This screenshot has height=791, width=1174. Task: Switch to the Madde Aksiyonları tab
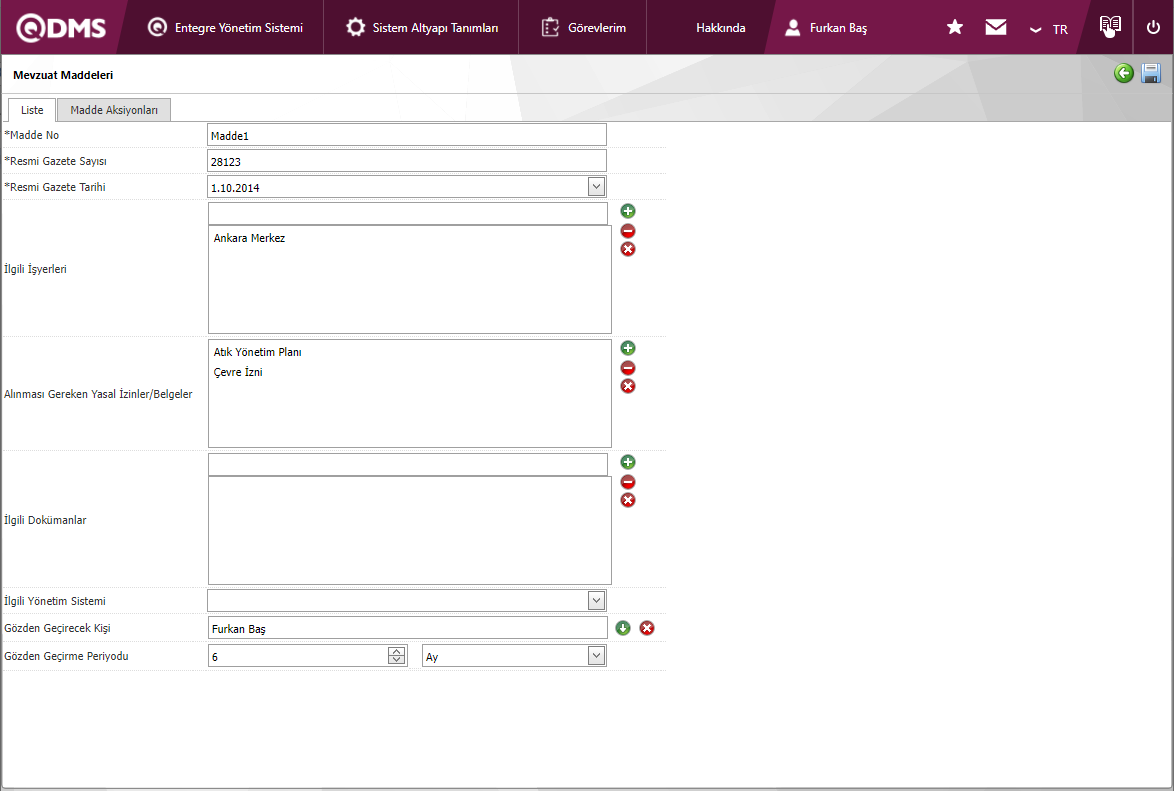coord(114,110)
